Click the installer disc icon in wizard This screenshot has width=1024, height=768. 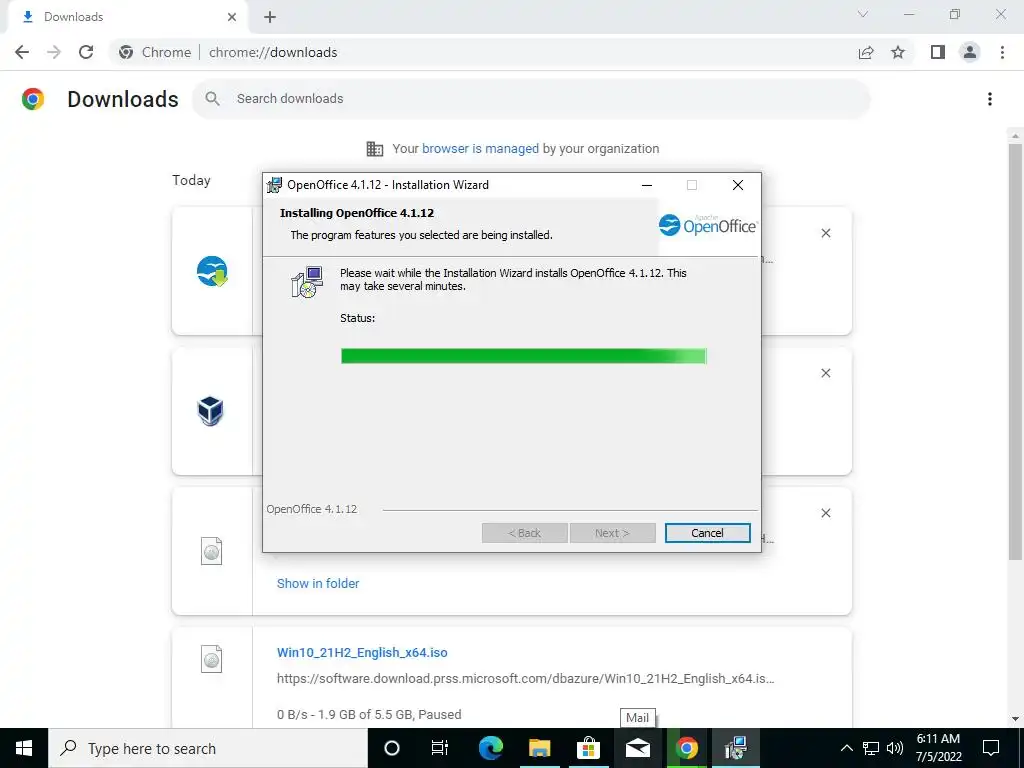pos(307,282)
